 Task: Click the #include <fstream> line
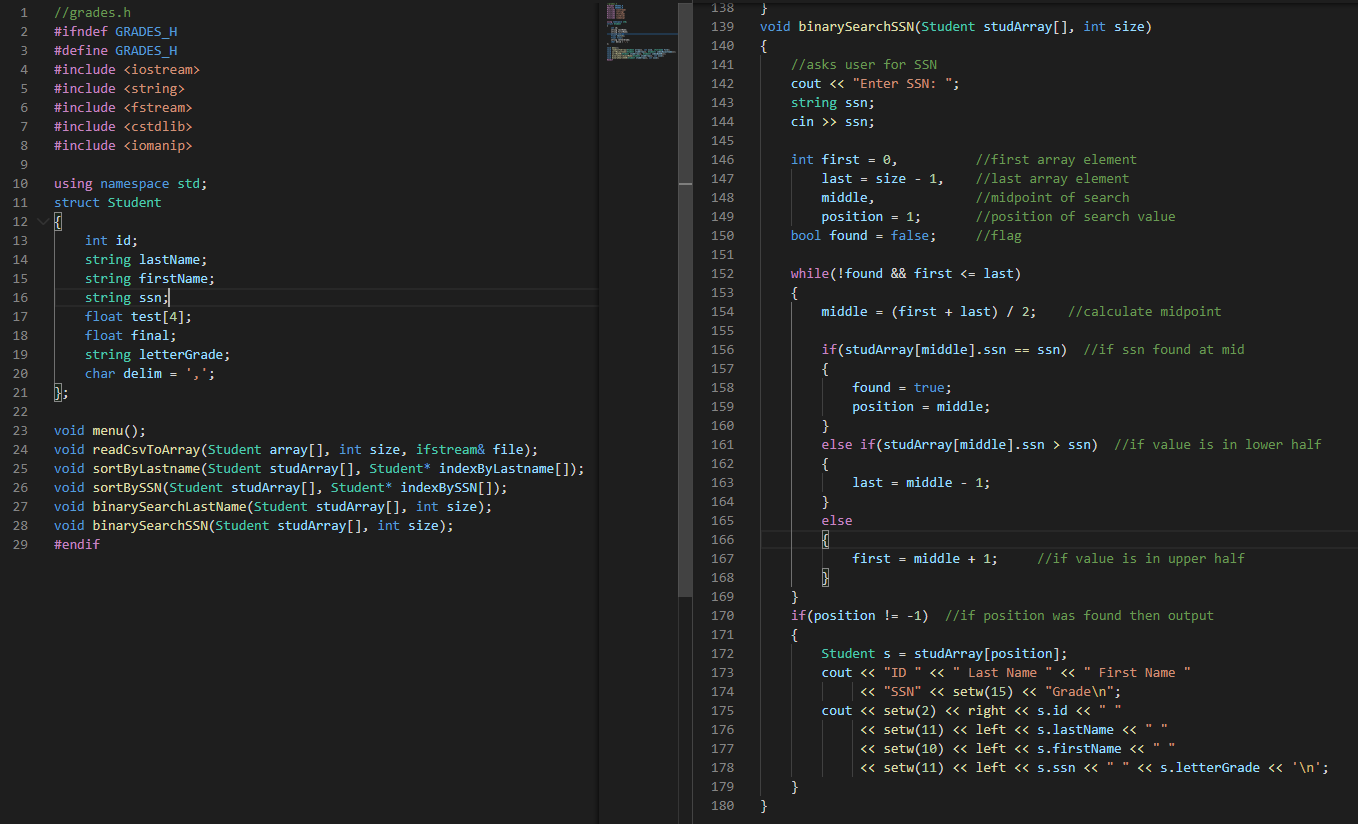point(123,107)
